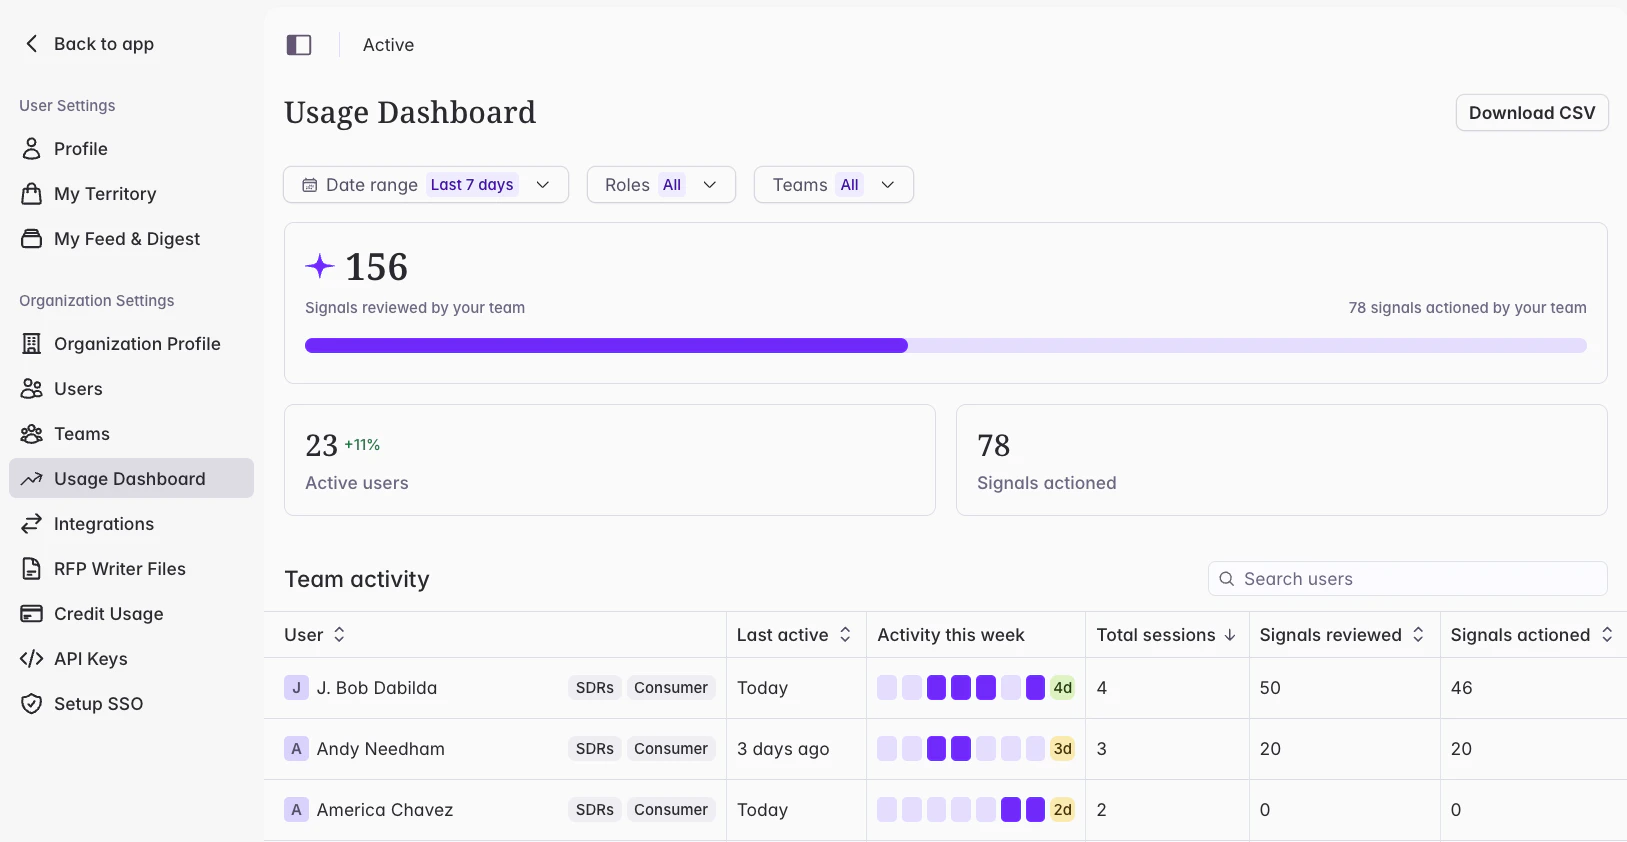Screen dimensions: 1627x842
Task: Open the Roles filter dropdown
Action: pyautogui.click(x=661, y=185)
